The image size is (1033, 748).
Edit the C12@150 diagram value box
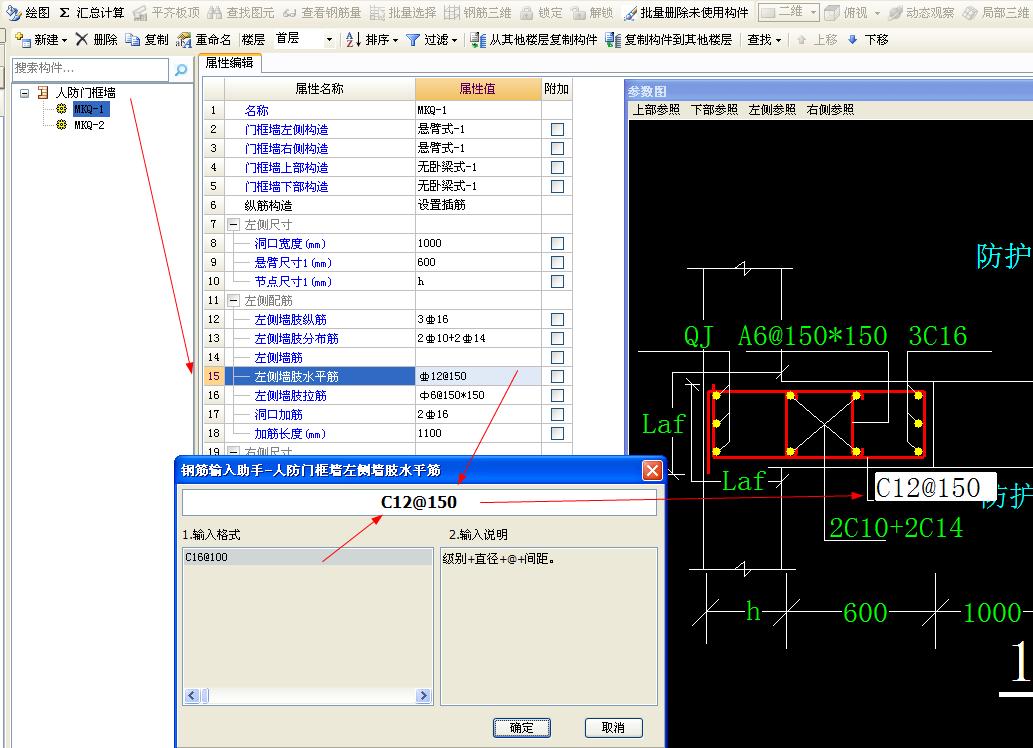coord(935,488)
